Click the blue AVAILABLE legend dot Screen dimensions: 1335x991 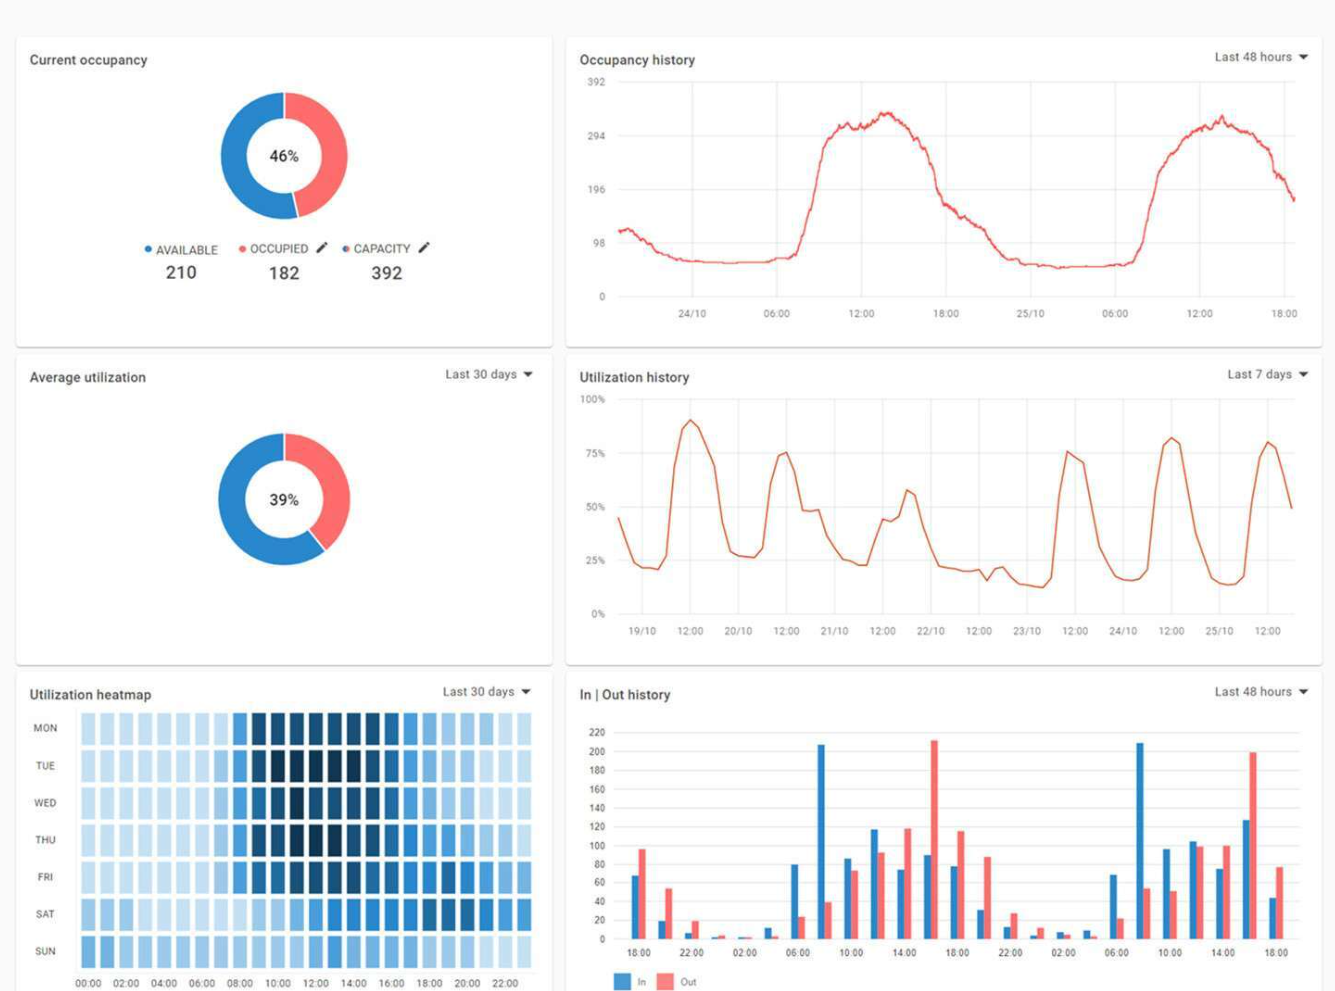[148, 249]
